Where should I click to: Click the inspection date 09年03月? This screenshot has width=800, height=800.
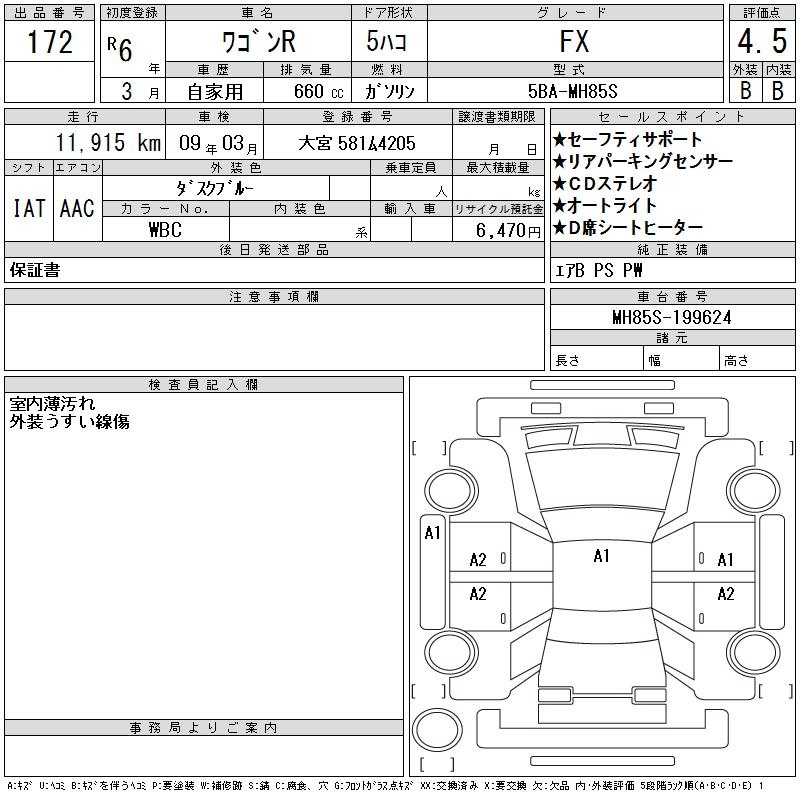(218, 144)
